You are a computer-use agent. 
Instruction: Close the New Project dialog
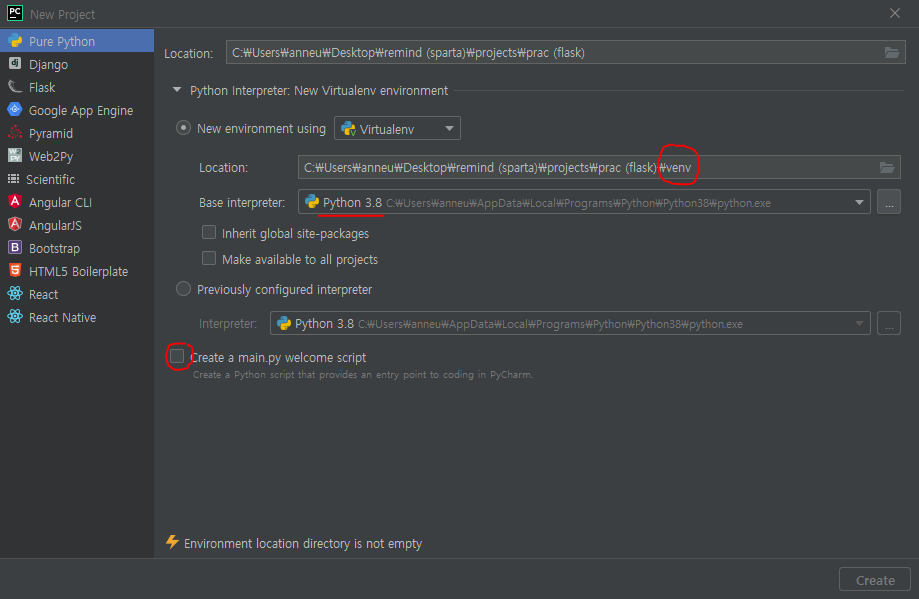895,13
